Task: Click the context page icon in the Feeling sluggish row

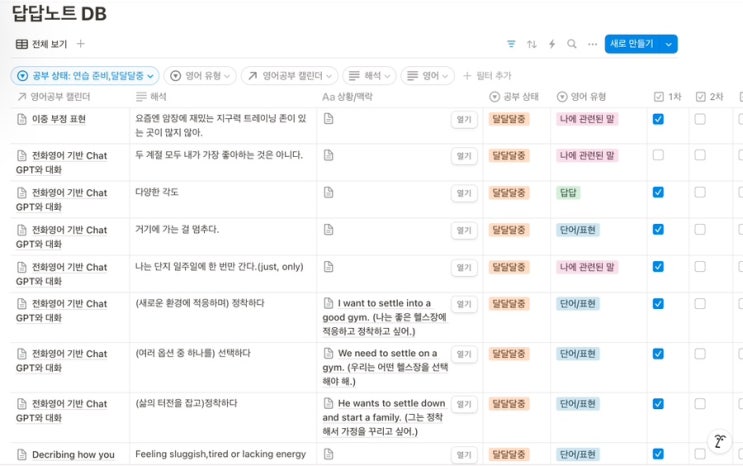Action: coord(328,454)
